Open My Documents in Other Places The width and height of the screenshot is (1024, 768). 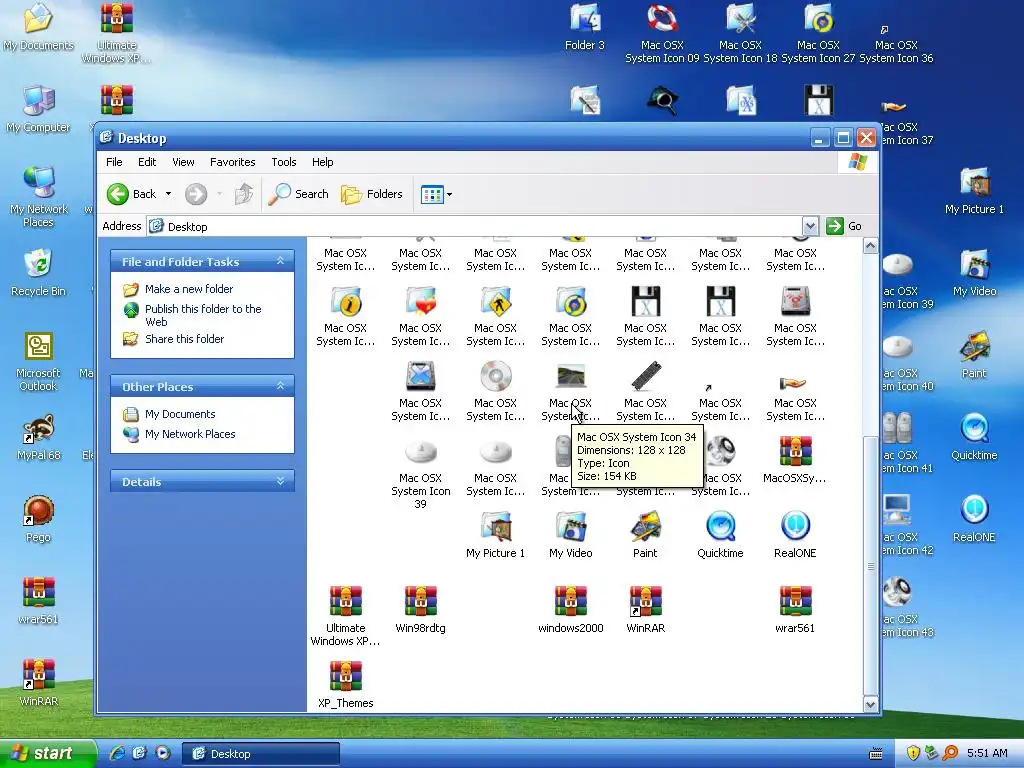pyautogui.click(x=180, y=414)
